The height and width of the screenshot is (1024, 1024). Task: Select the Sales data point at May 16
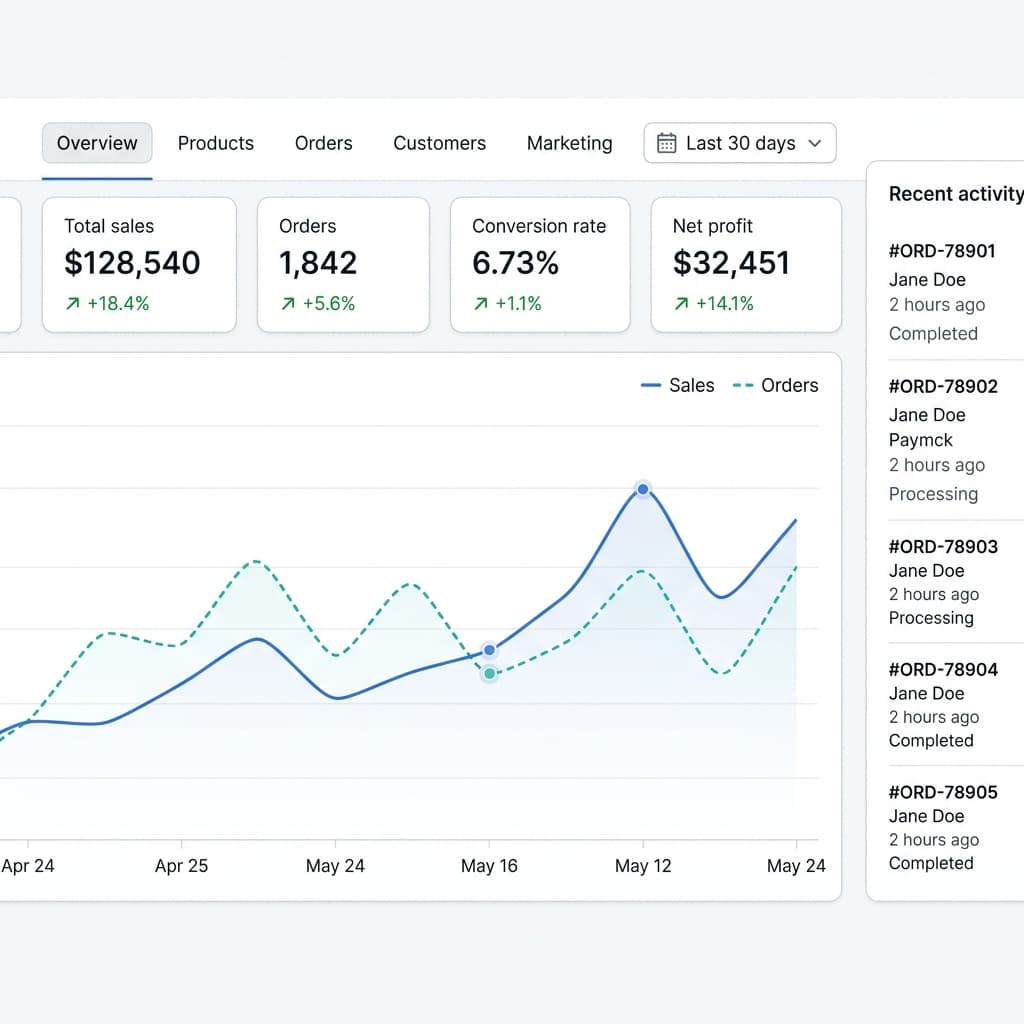tap(489, 650)
